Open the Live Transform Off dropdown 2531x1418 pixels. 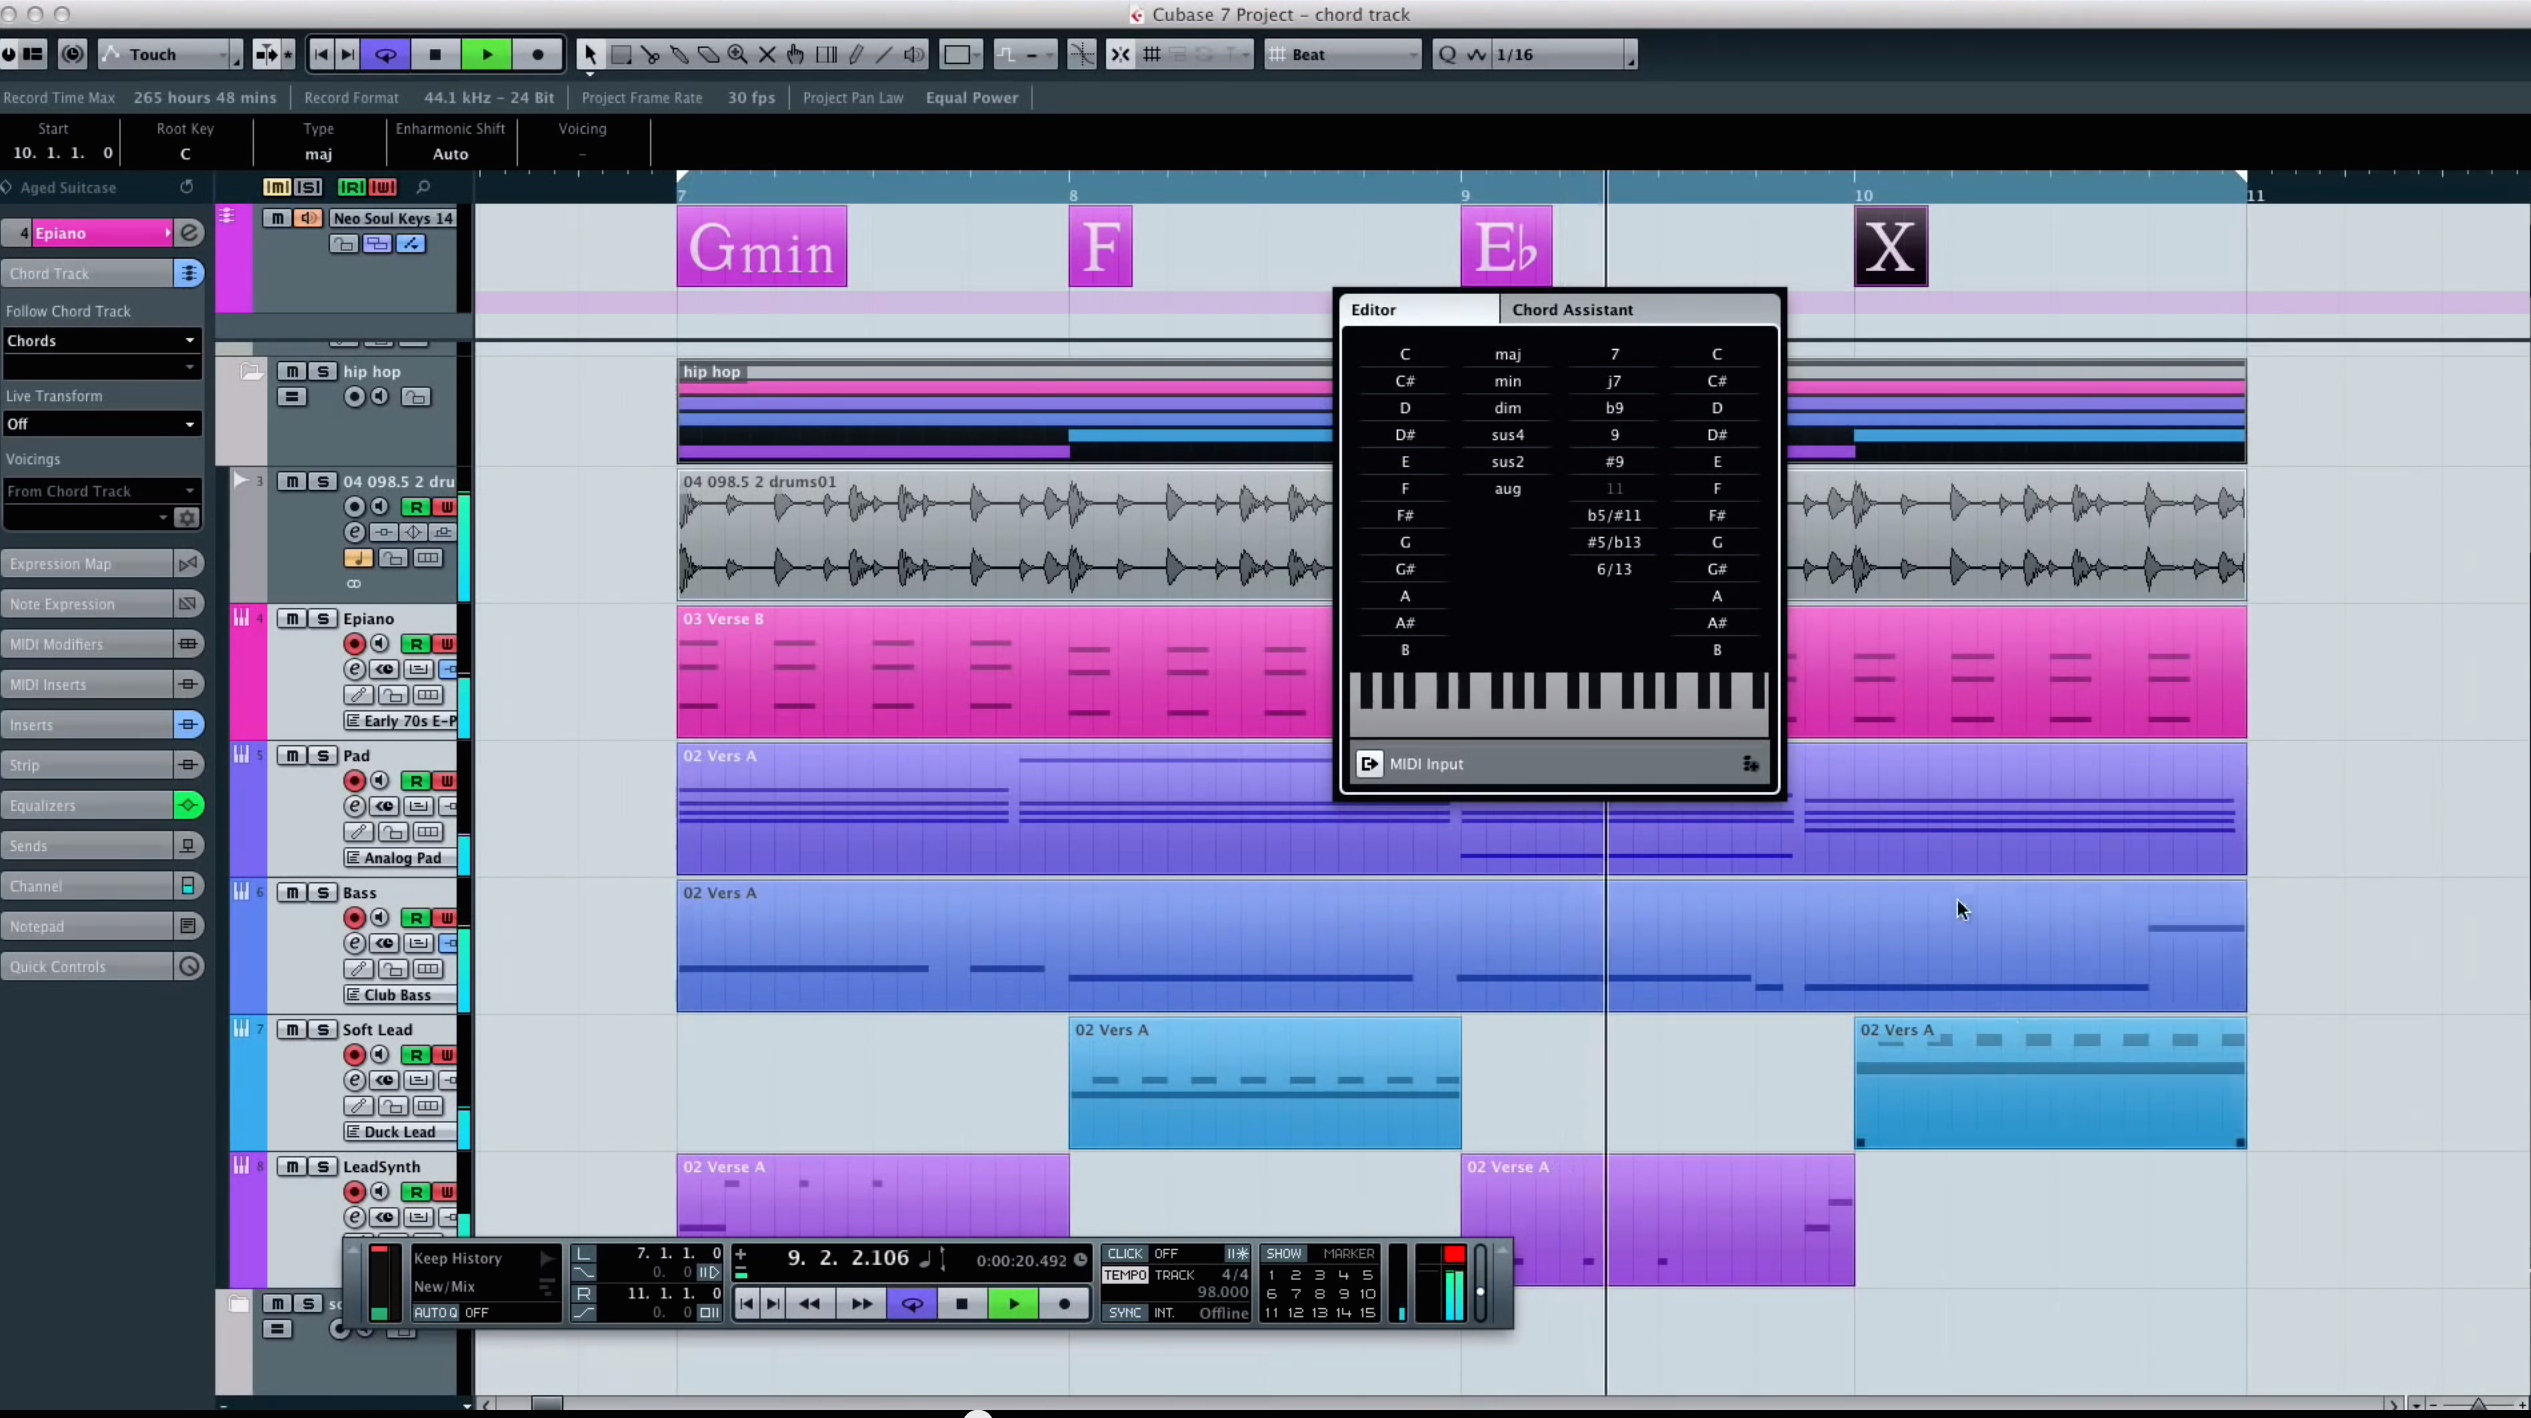tap(100, 424)
